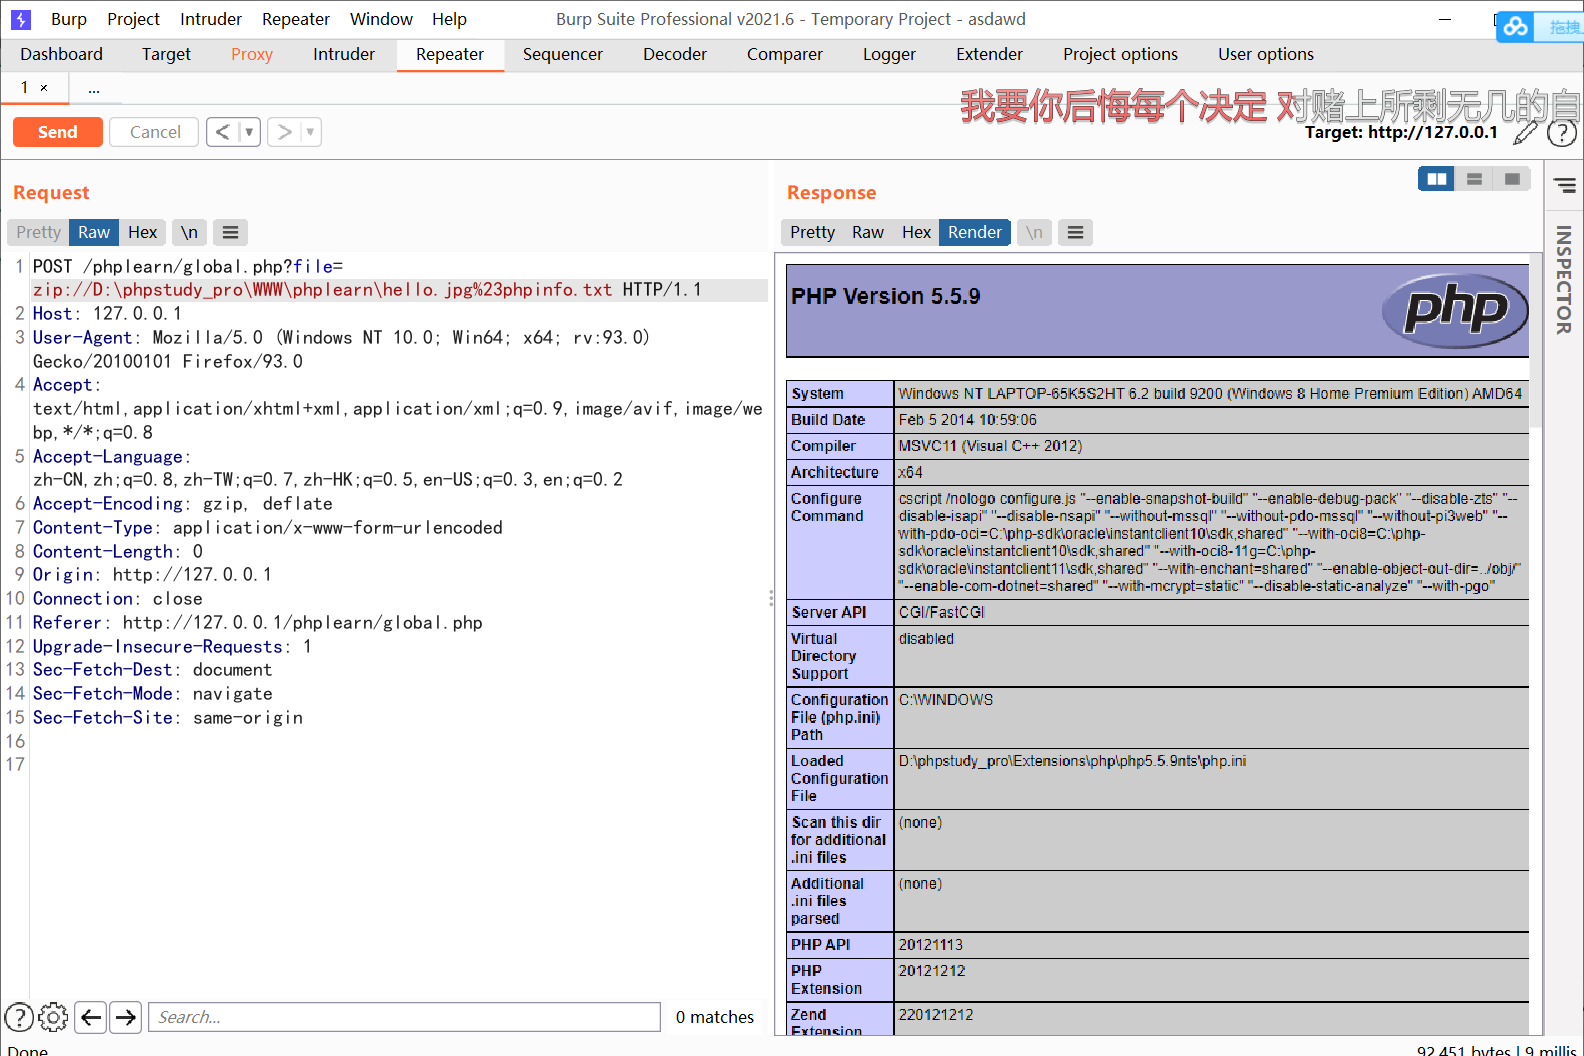Screen dimensions: 1584x1056
Task: Click the Loaded Configuration File path
Action: [x=1072, y=761]
